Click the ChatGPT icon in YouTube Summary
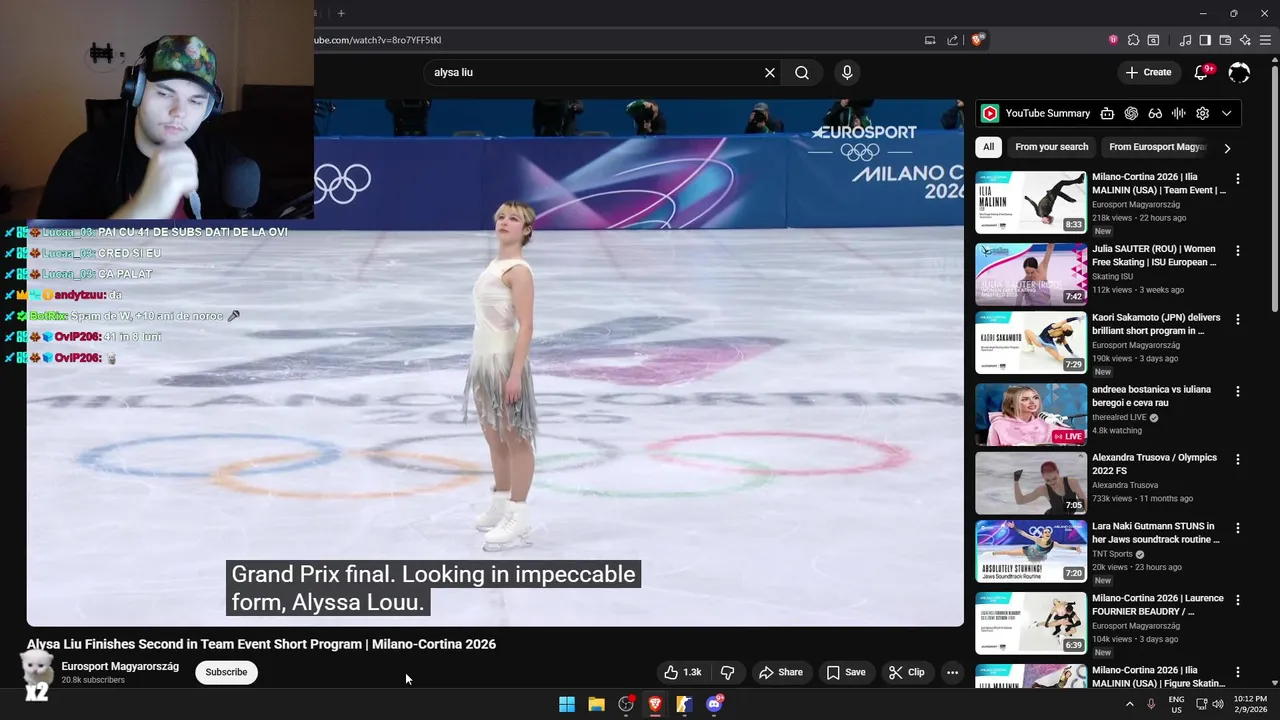1280x720 pixels. (x=1131, y=113)
